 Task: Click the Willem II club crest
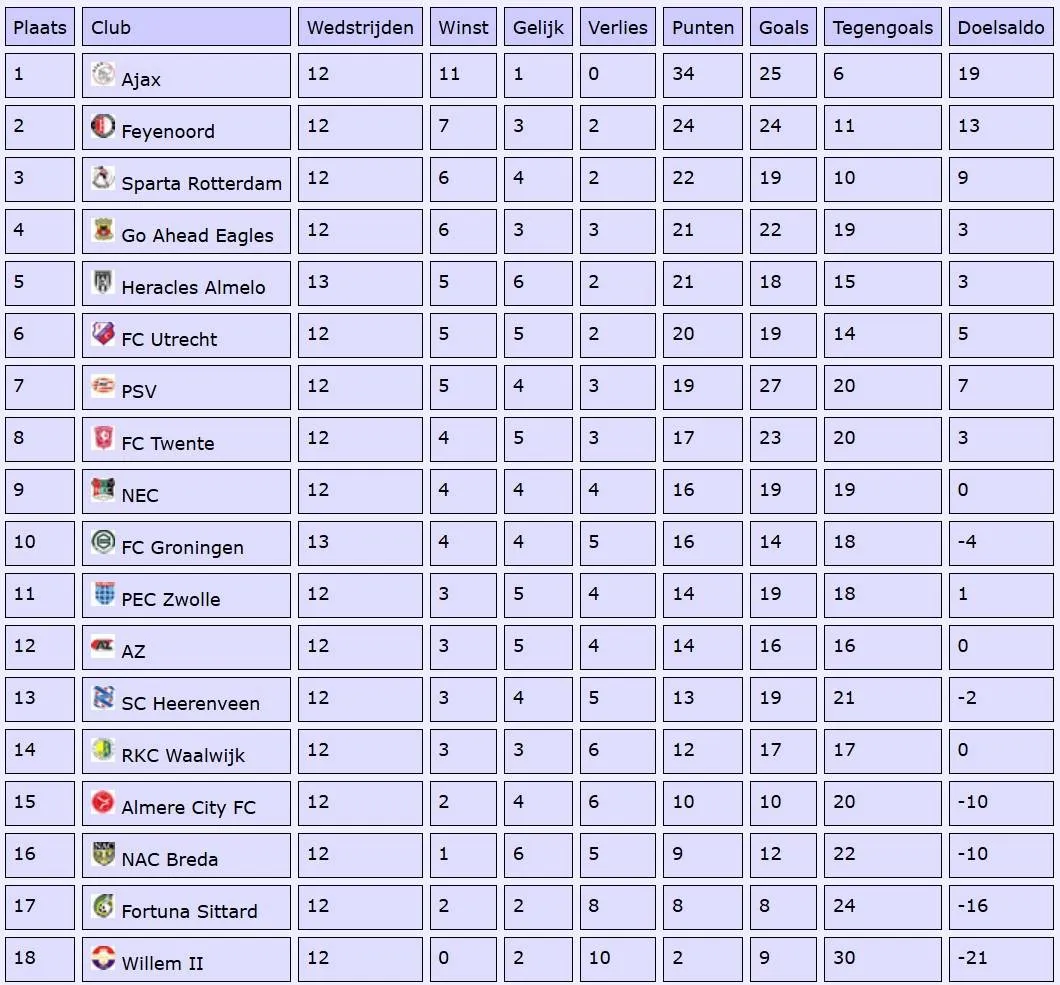click(x=103, y=958)
